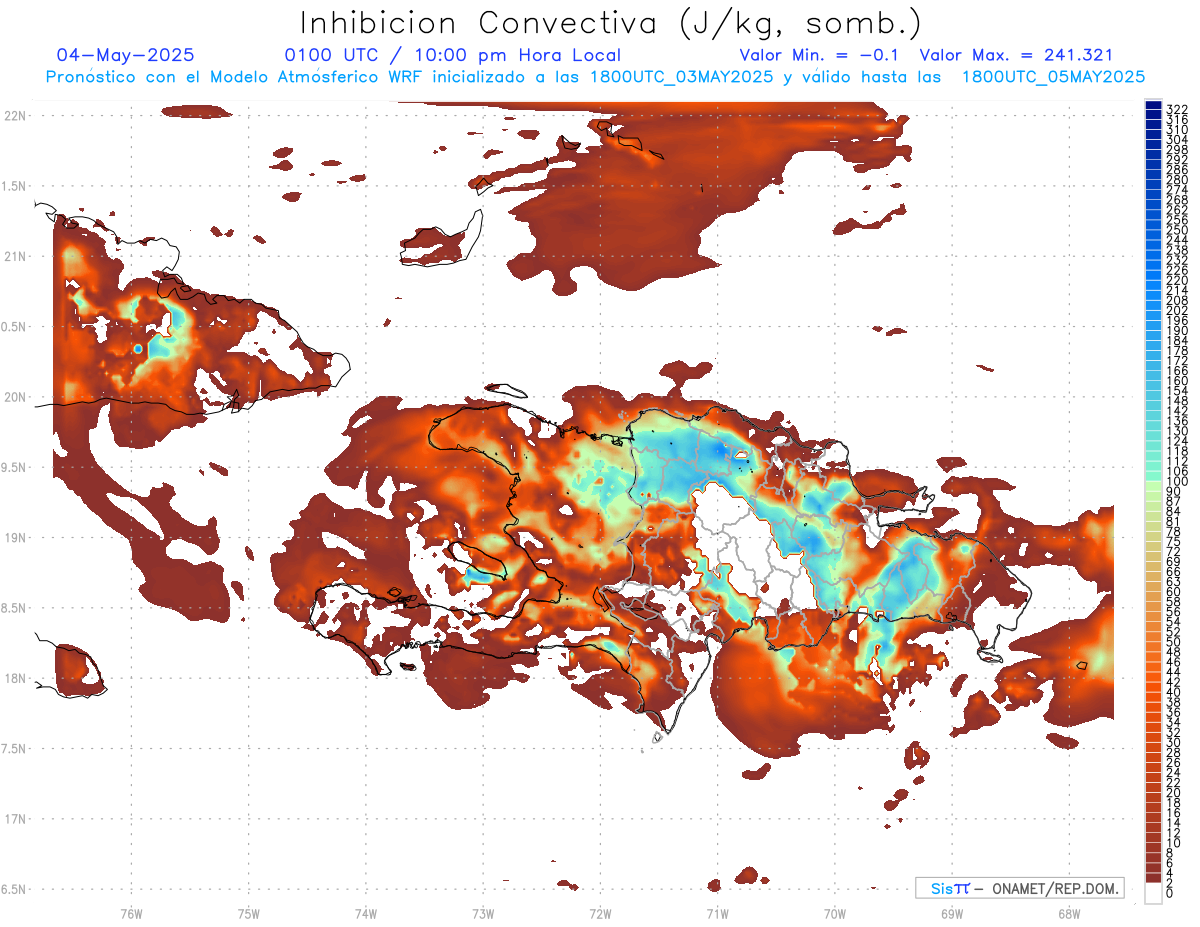Screen dimensions: 1200x927
Task: Click the title 'Inhibicion Convectiva (J/kg, somb.)'
Action: (x=611, y=23)
